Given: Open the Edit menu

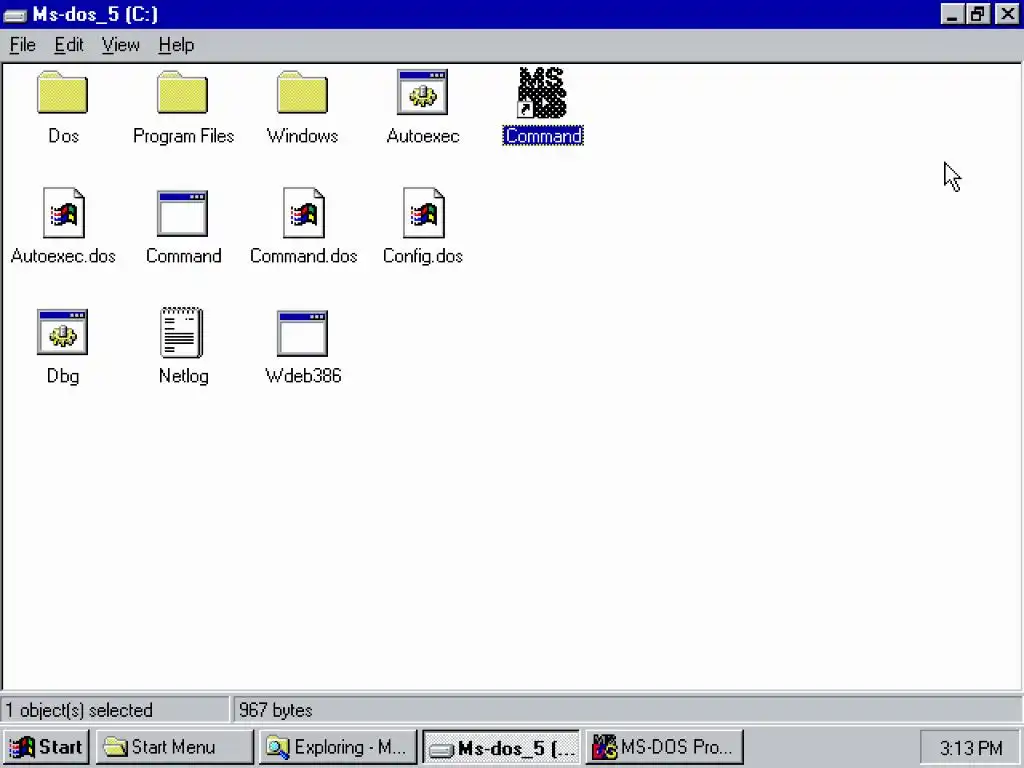Looking at the screenshot, I should point(69,45).
